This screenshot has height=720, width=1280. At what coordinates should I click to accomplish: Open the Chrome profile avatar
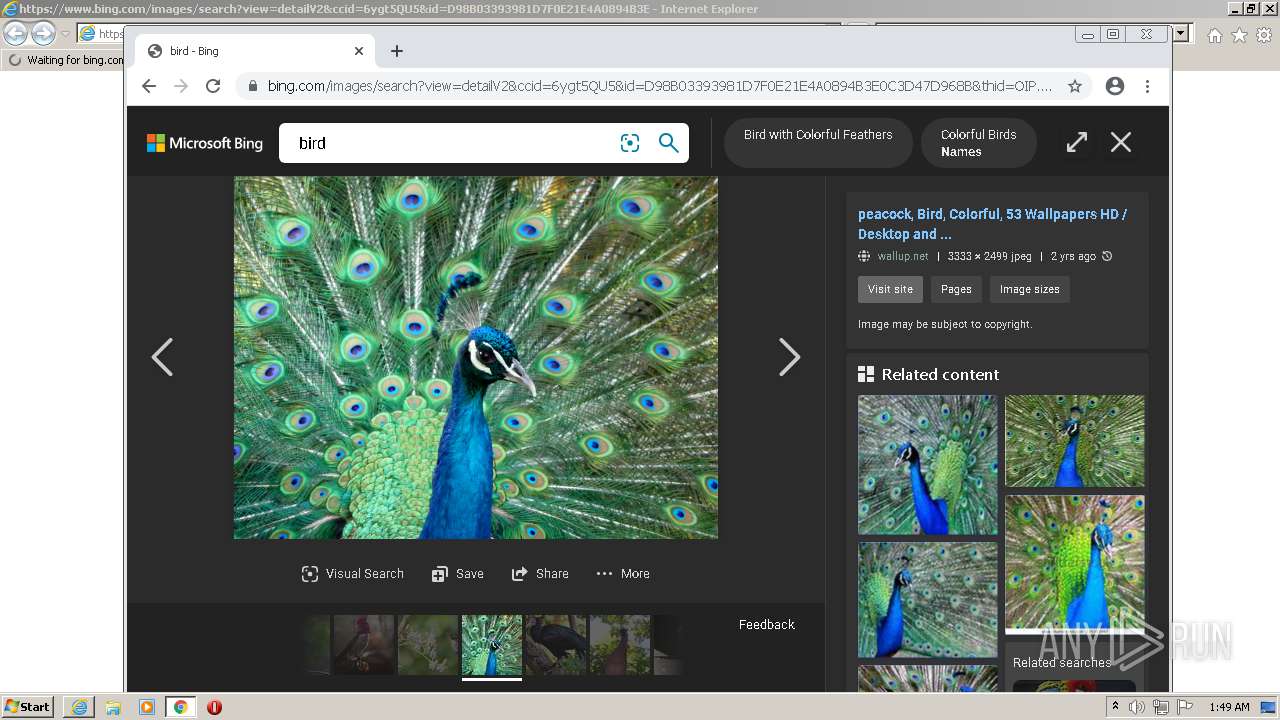pyautogui.click(x=1115, y=86)
